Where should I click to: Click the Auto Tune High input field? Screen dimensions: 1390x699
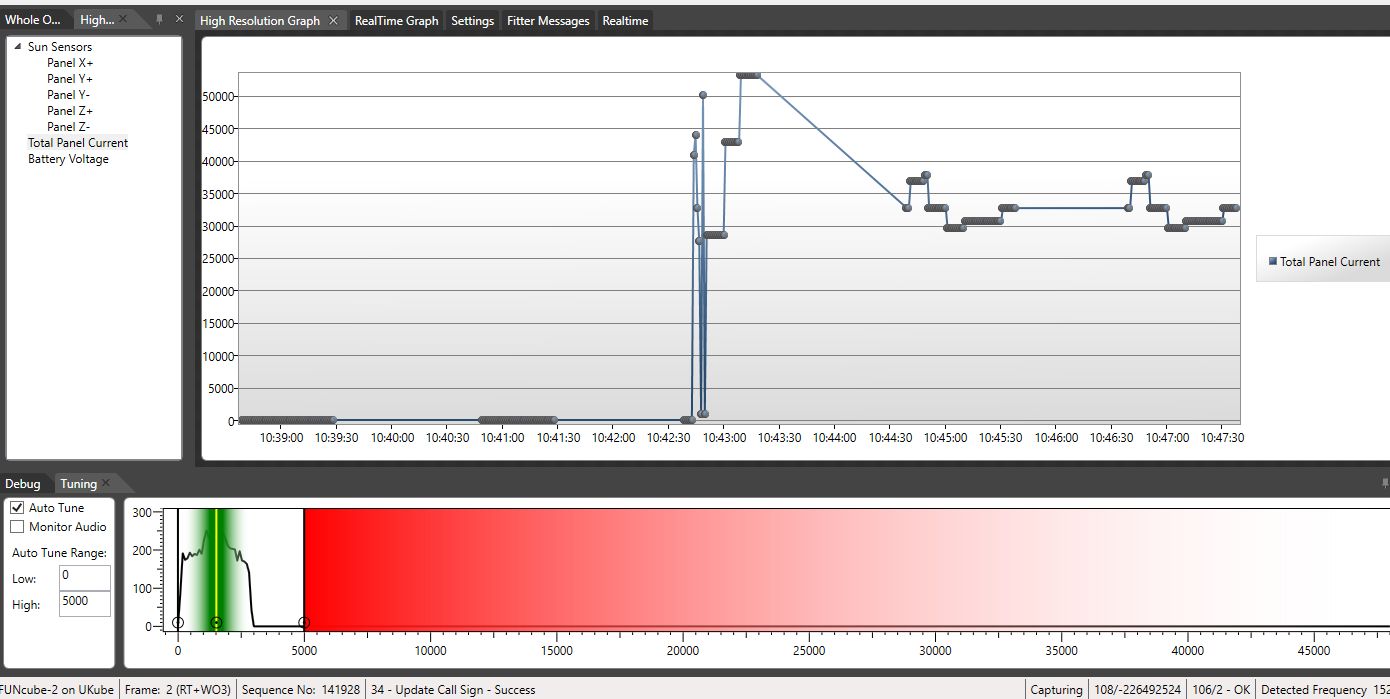(x=85, y=604)
